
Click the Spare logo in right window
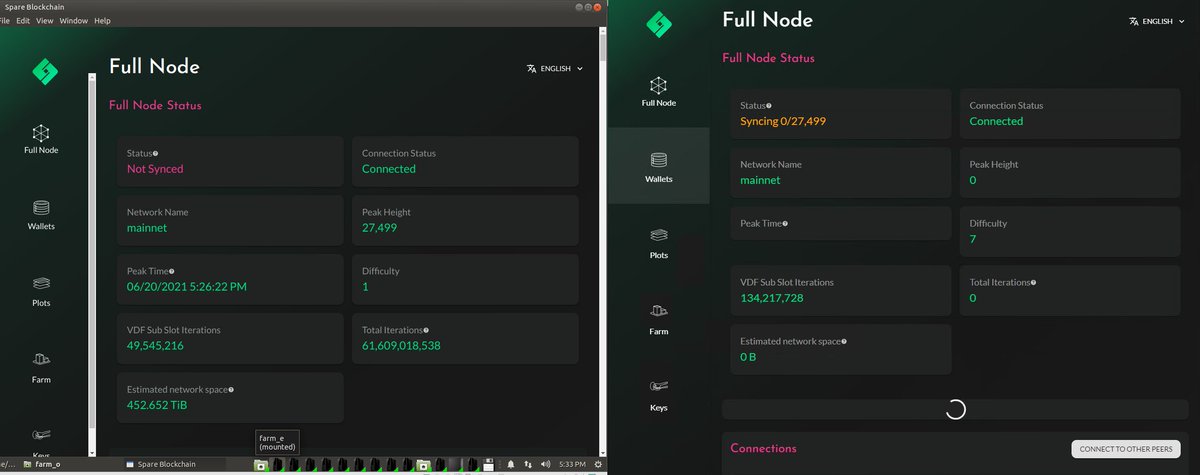click(x=659, y=23)
